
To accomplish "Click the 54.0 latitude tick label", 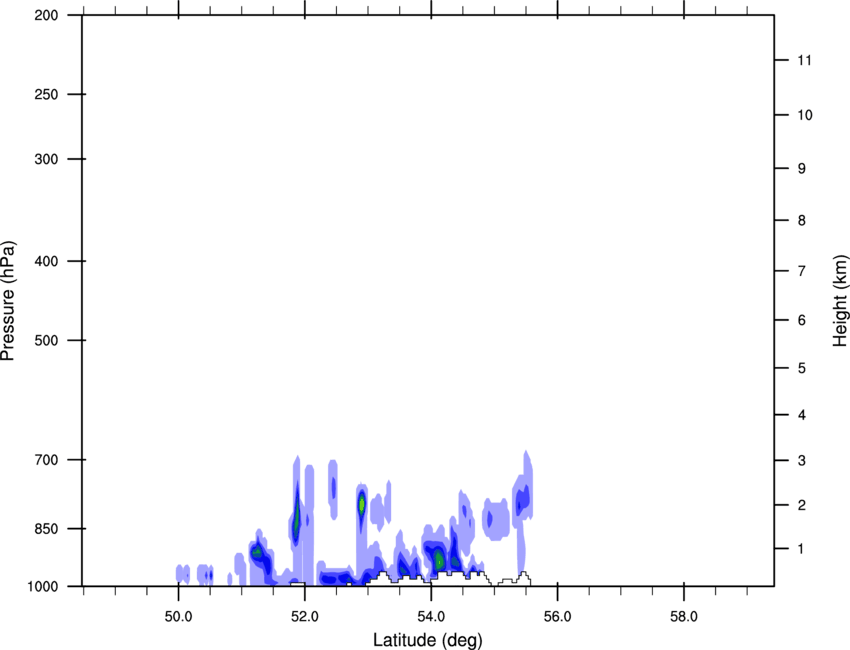I will point(431,617).
